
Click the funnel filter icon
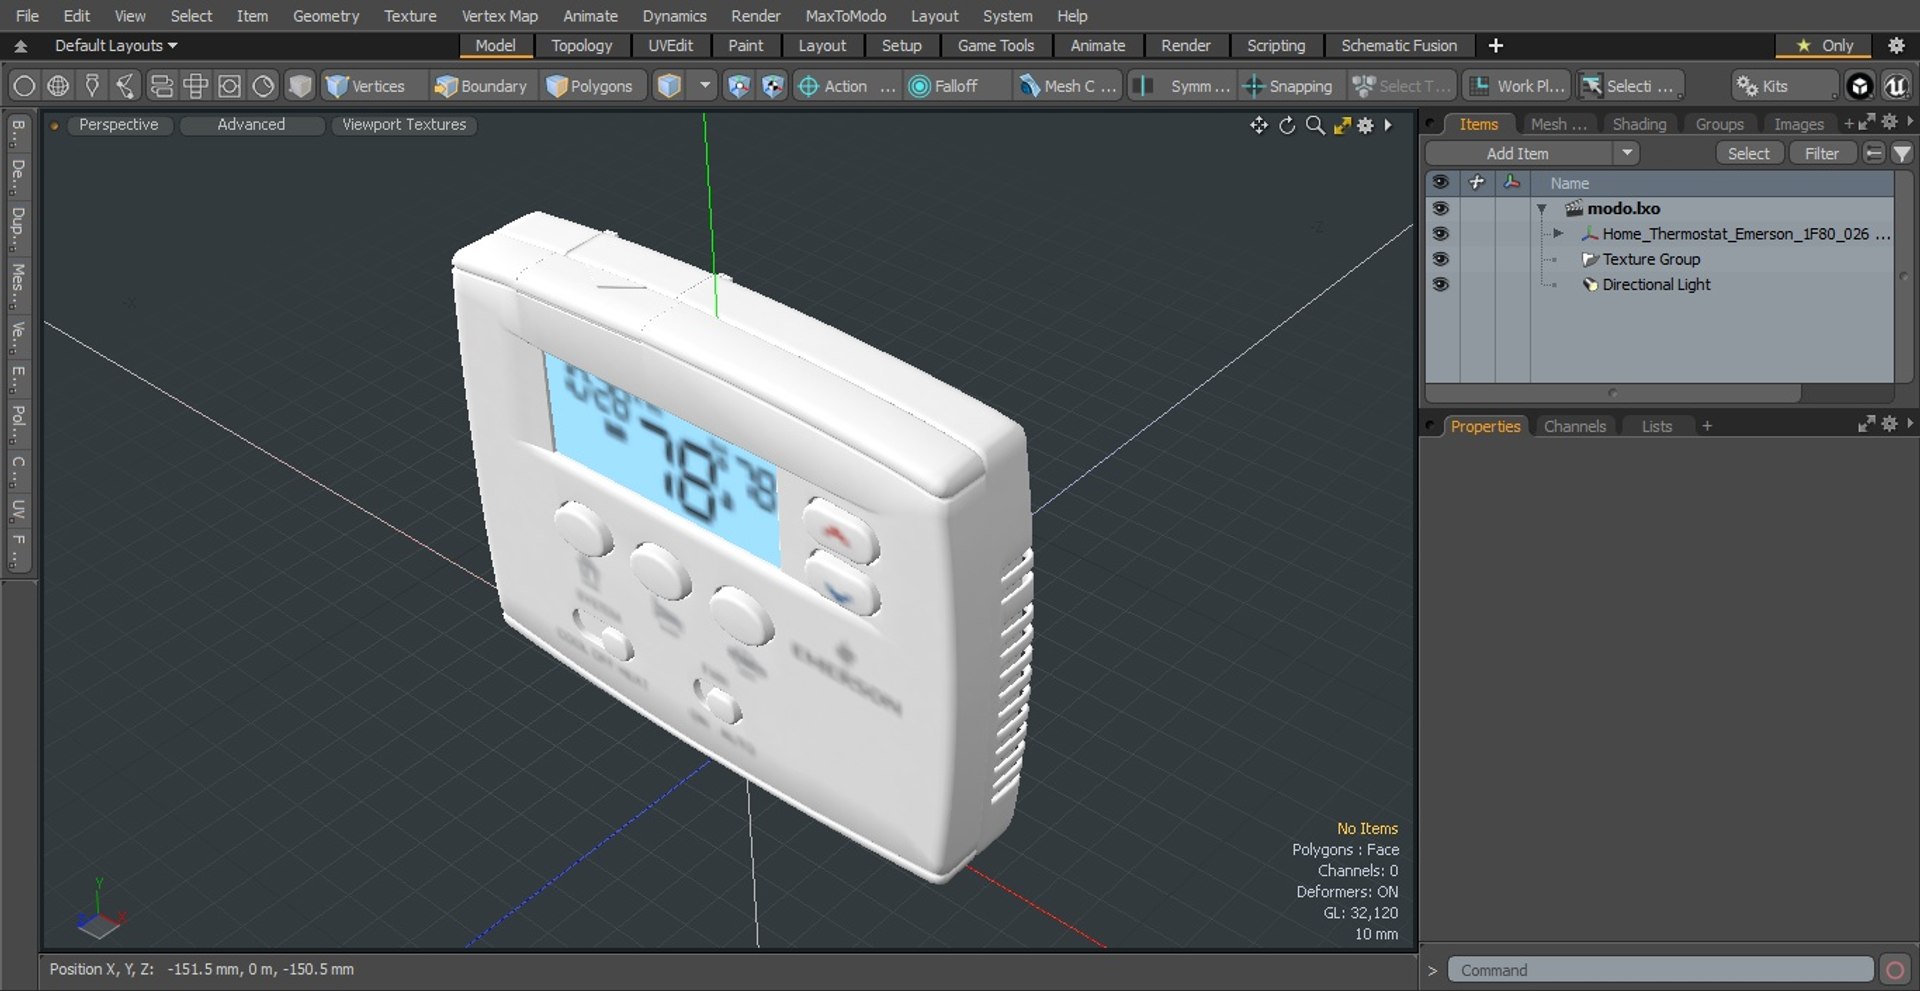(1902, 153)
